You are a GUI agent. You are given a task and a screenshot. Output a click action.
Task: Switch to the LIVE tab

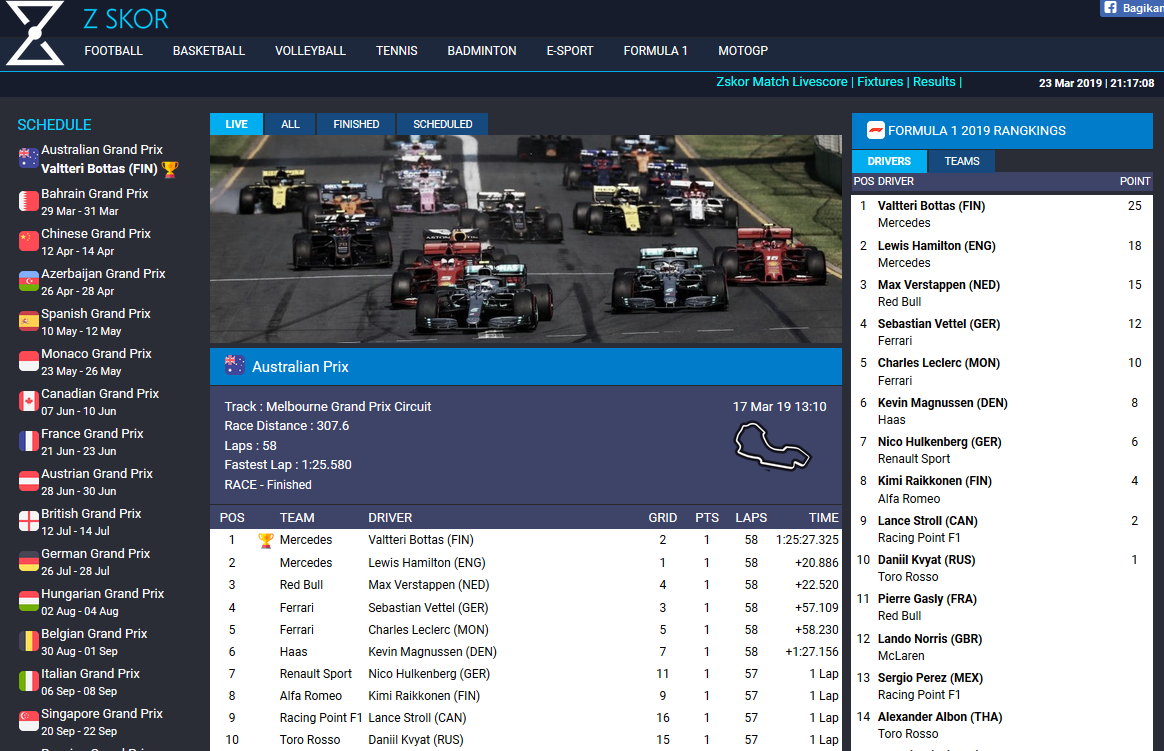point(236,124)
